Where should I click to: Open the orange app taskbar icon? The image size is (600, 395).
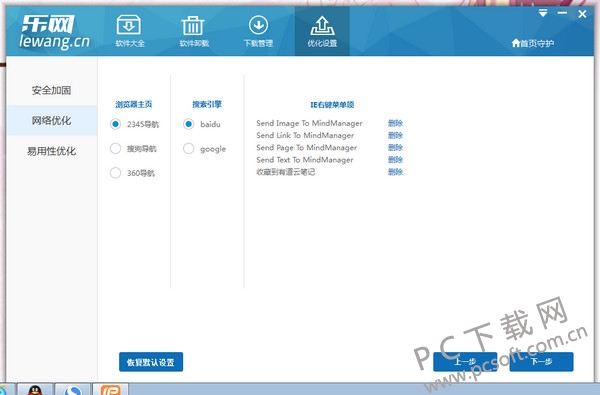click(111, 389)
